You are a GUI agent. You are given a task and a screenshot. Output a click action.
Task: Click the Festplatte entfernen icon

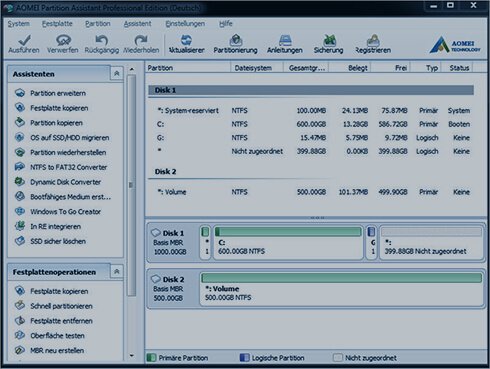pyautogui.click(x=20, y=321)
